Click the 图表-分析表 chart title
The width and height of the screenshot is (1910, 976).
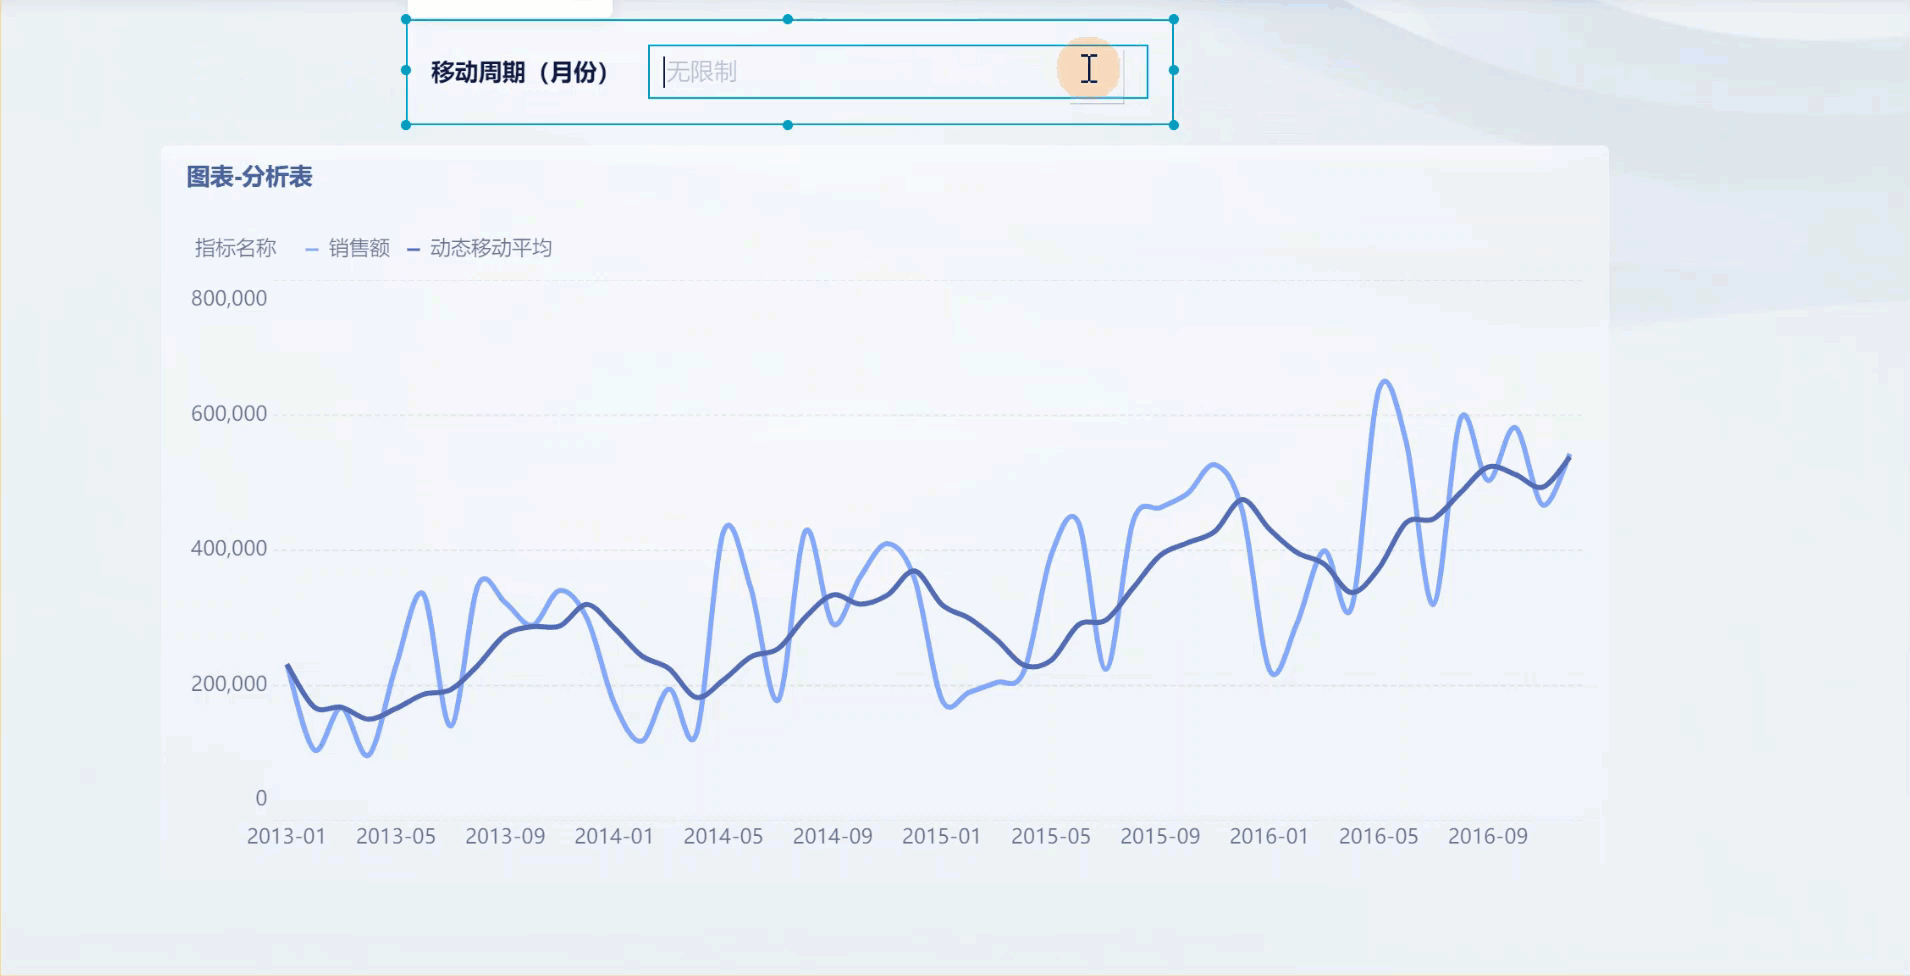coord(249,177)
